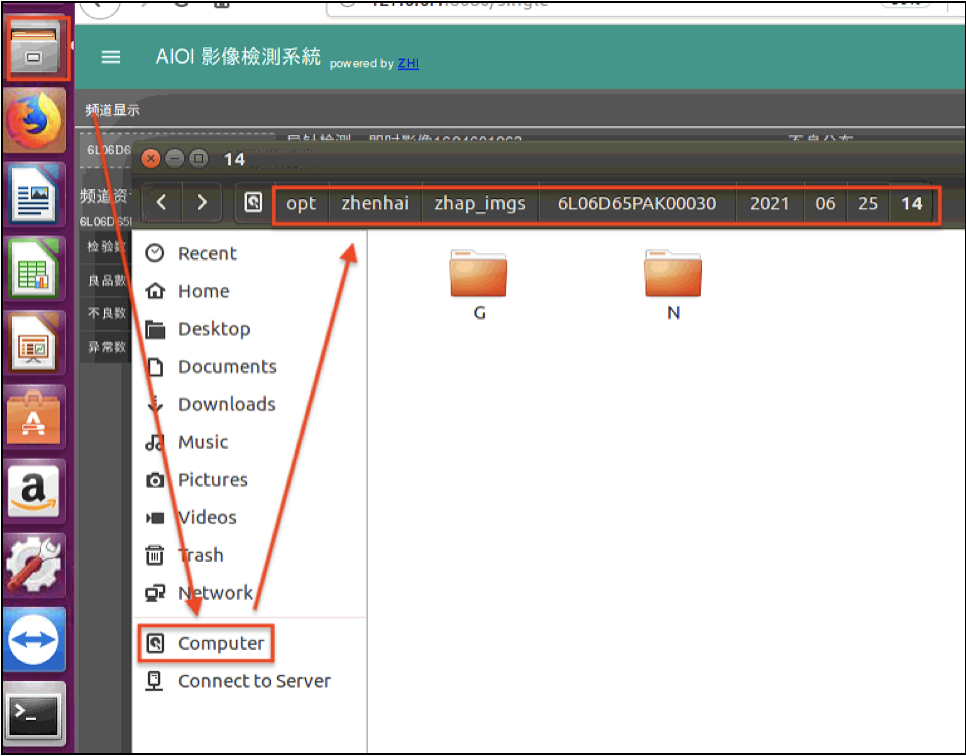Go forward with the file manager's forward arrow

tap(202, 203)
